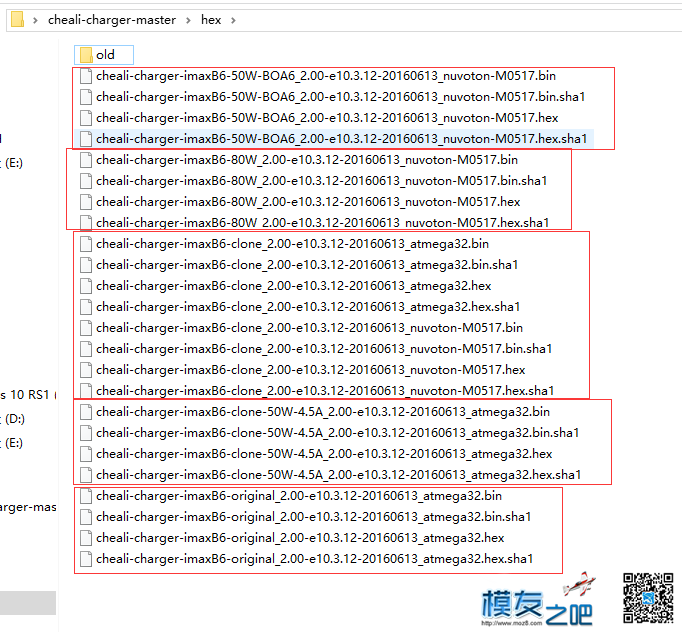The height and width of the screenshot is (632, 682).
Task: Click file icon of imaxB6-clone-50W-4.5A atmega32.hex
Action: (86, 454)
